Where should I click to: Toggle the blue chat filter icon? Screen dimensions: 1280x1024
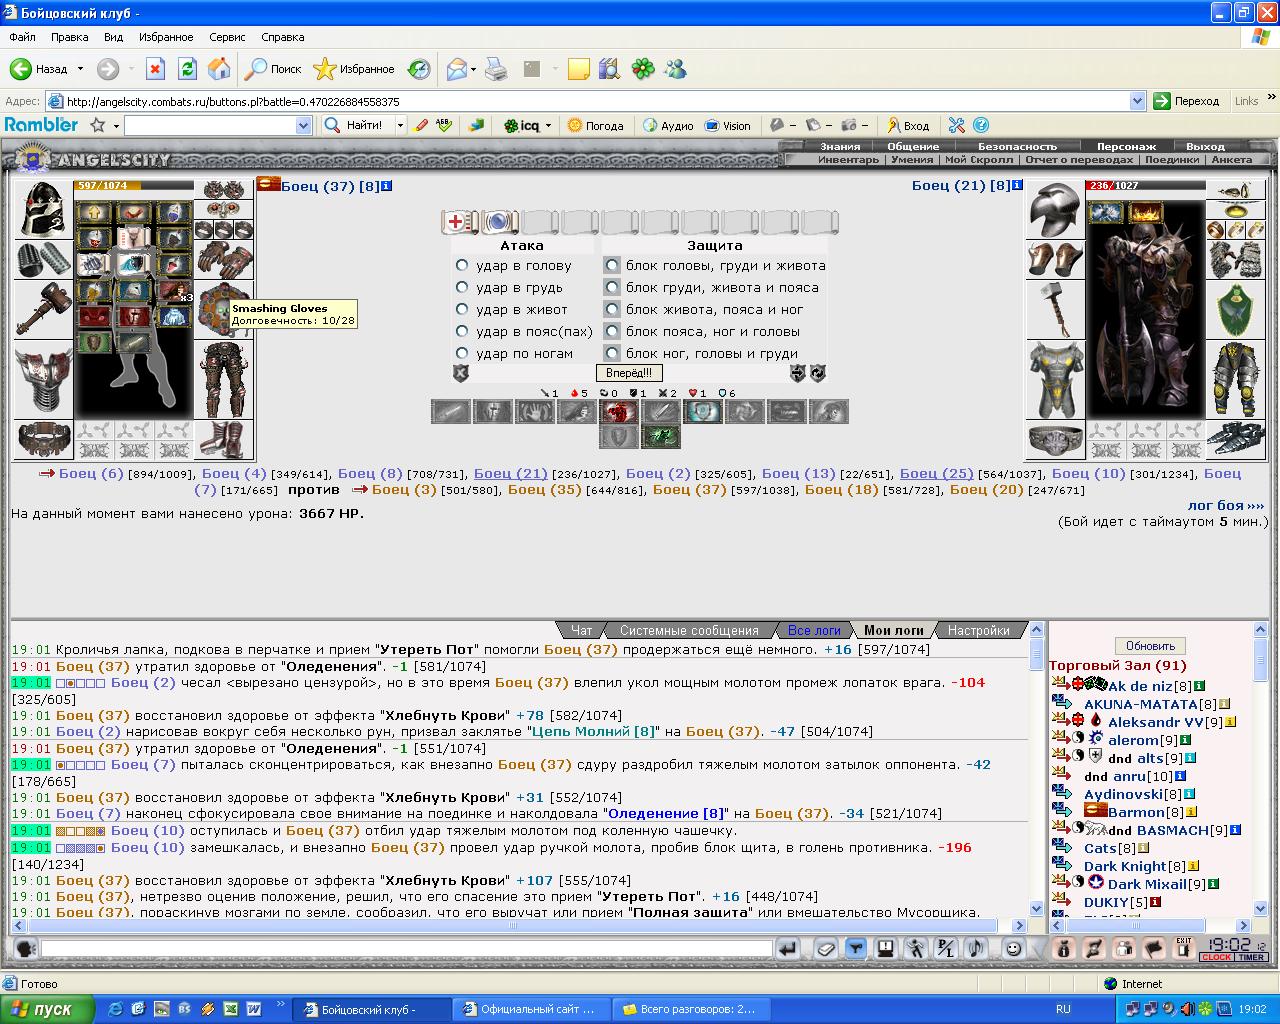point(856,949)
